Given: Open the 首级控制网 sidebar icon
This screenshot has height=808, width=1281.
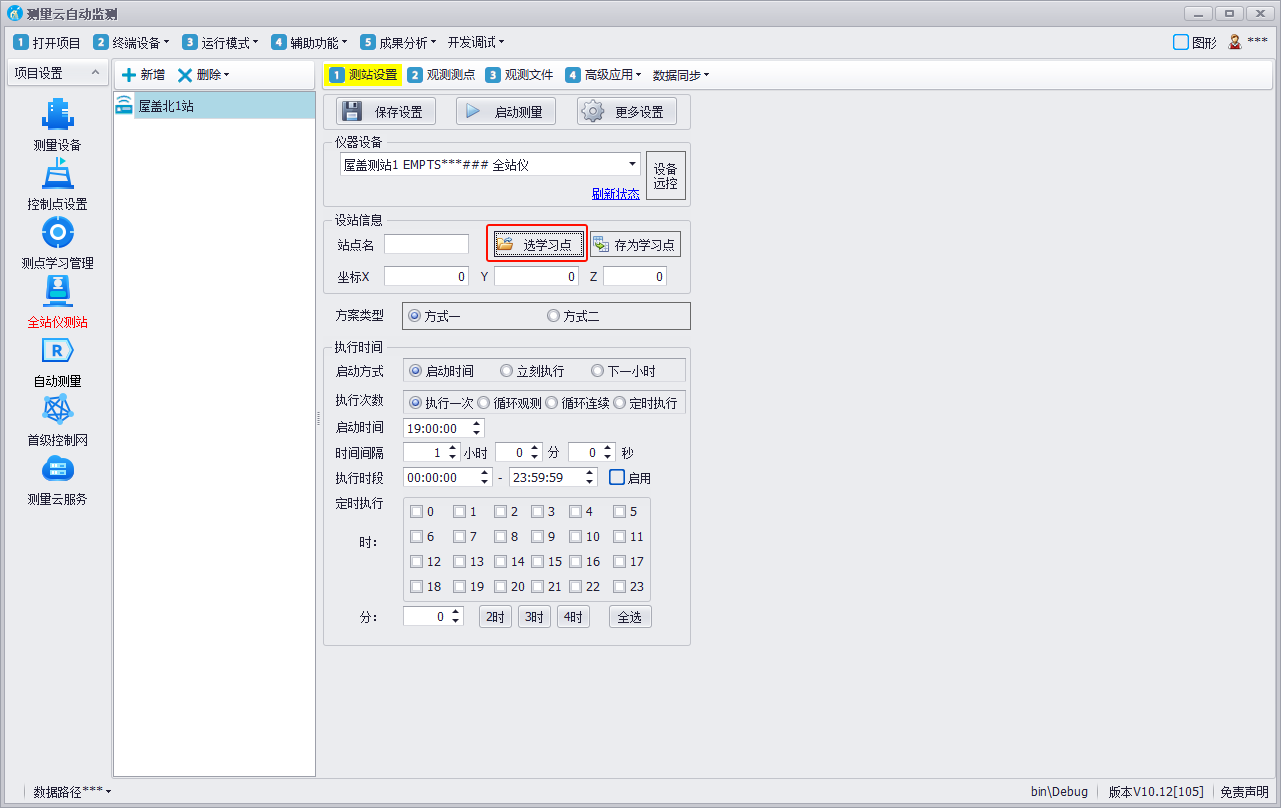Looking at the screenshot, I should [57, 411].
